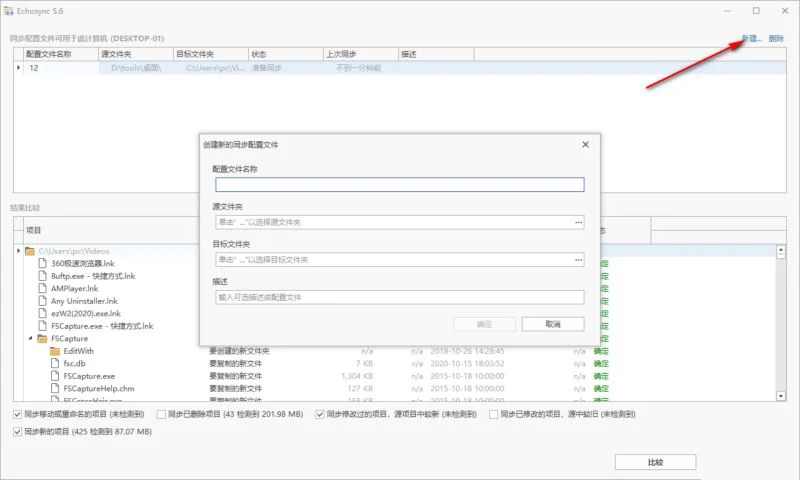Click the EditWith folder icon
This screenshot has width=800, height=480.
(55, 351)
